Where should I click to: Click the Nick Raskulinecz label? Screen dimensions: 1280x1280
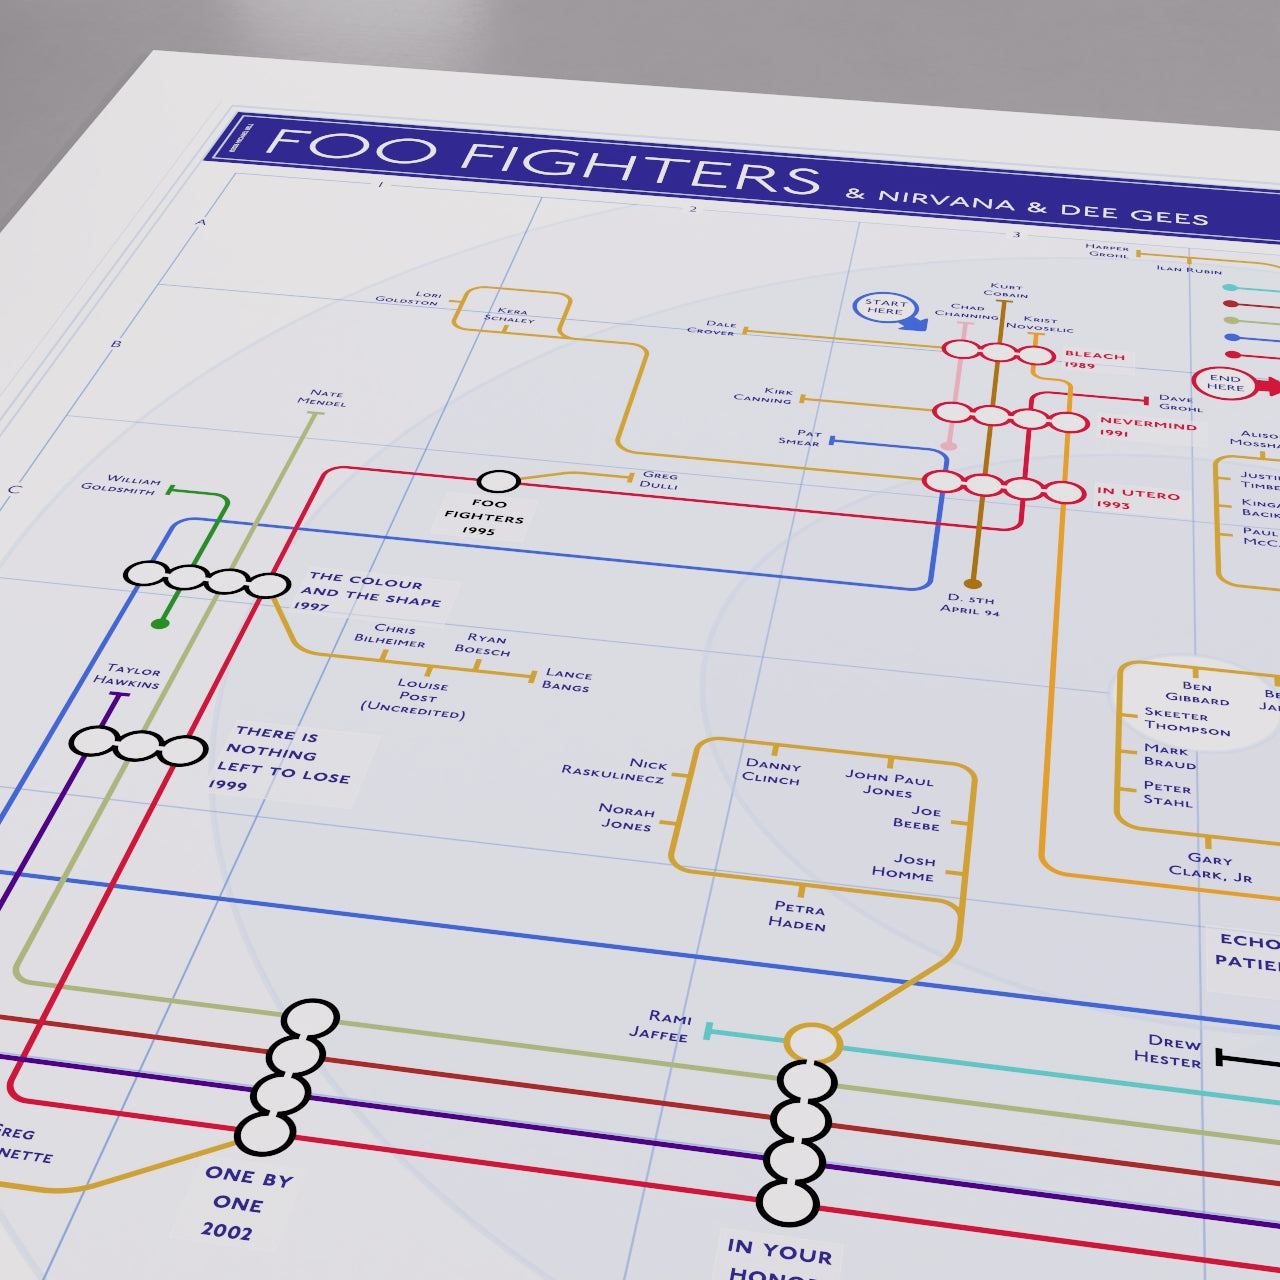coord(614,769)
